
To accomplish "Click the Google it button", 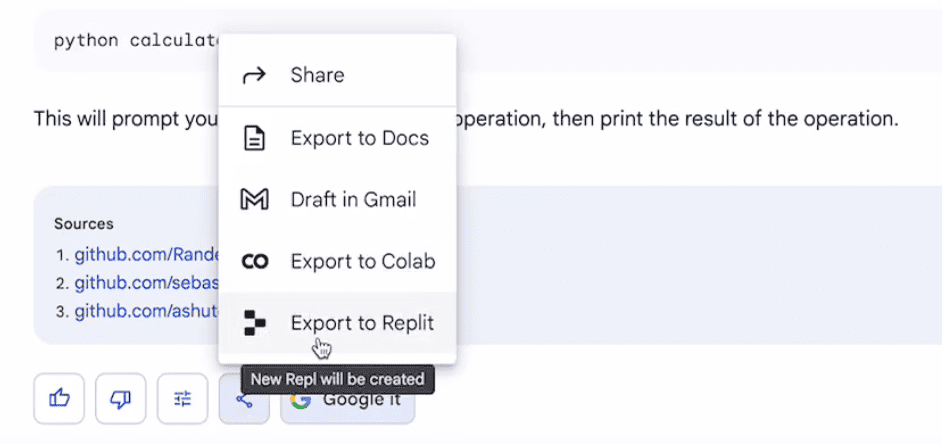I will click(x=347, y=400).
